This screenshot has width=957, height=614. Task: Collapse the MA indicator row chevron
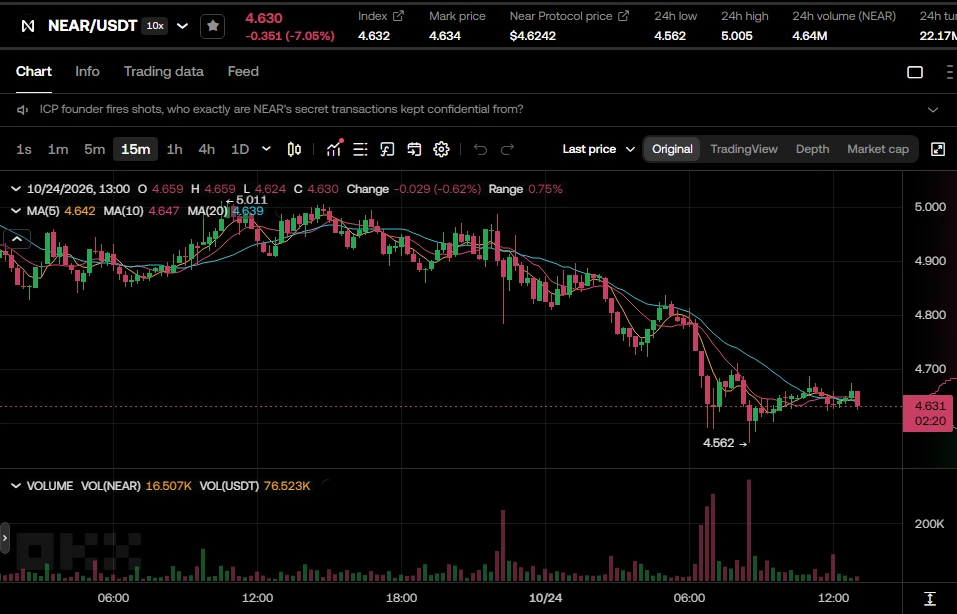(x=16, y=211)
